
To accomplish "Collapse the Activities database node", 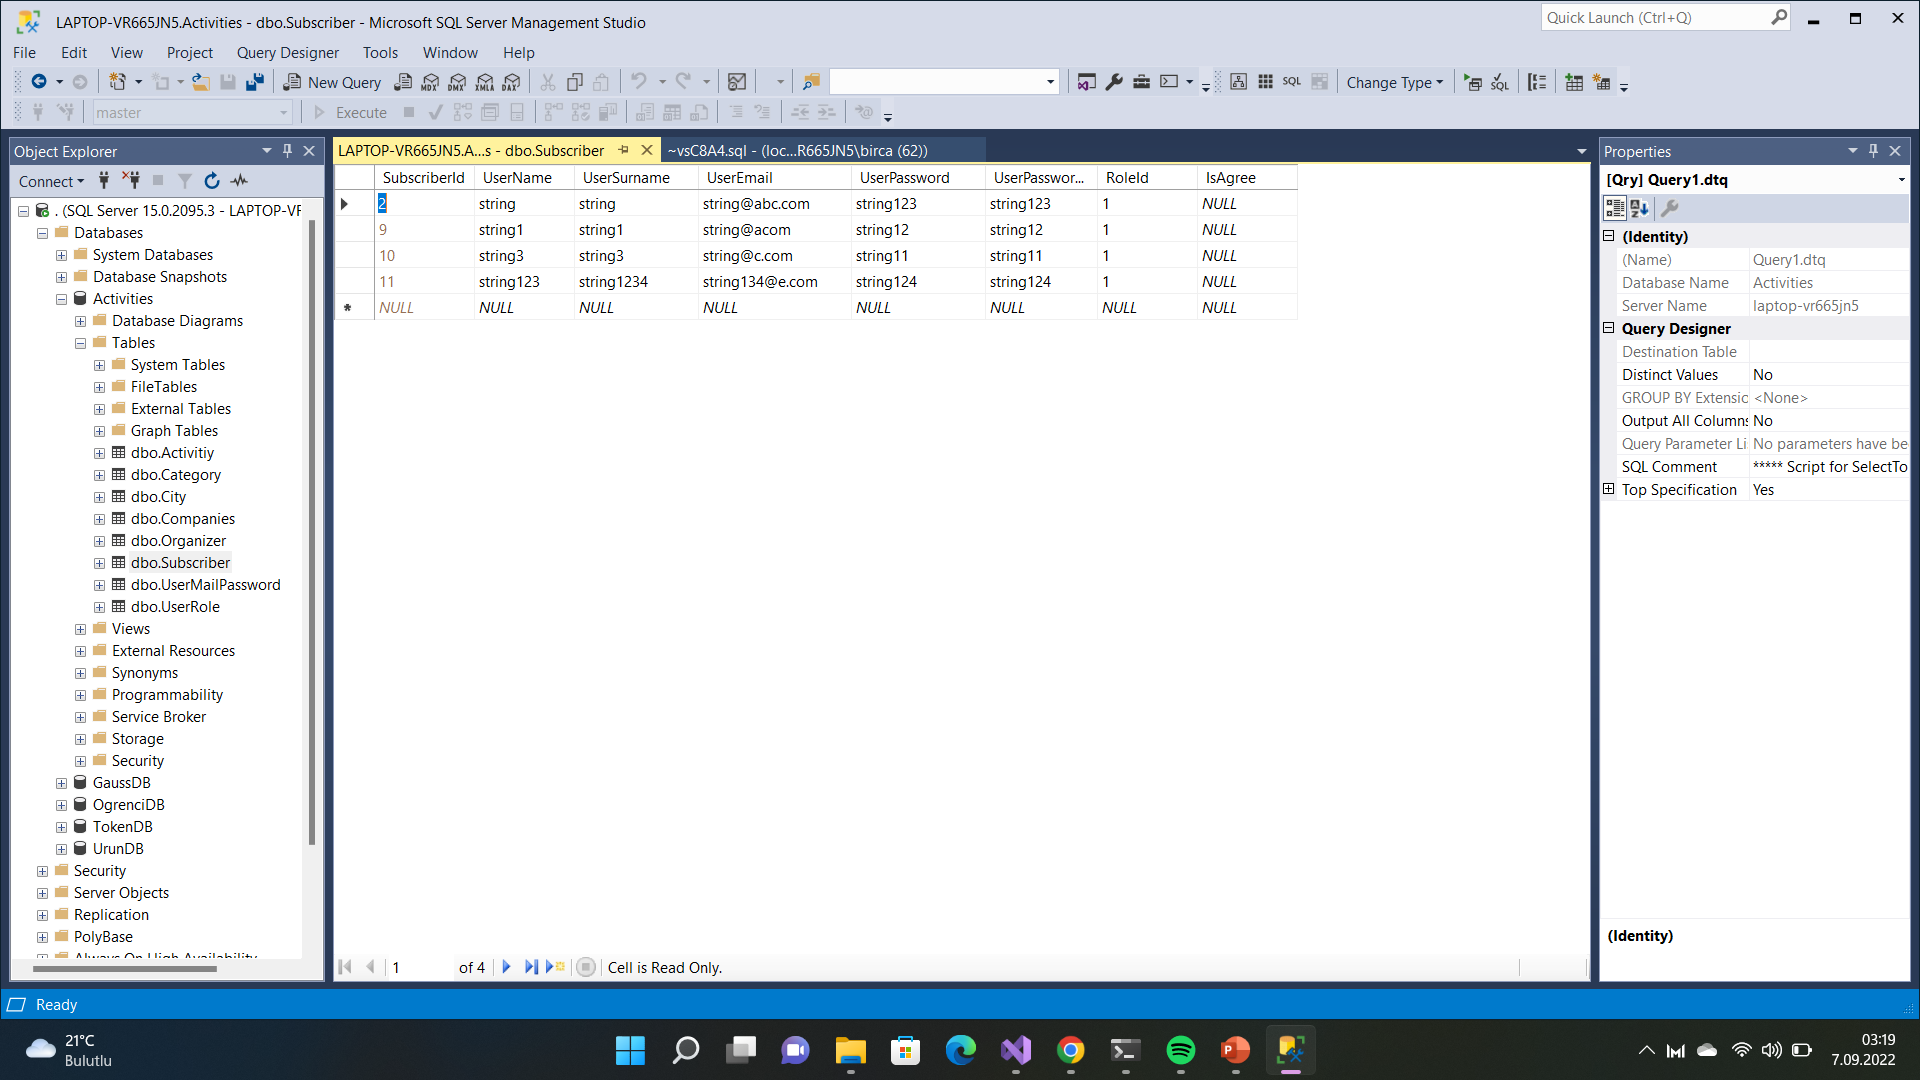I will 62,299.
